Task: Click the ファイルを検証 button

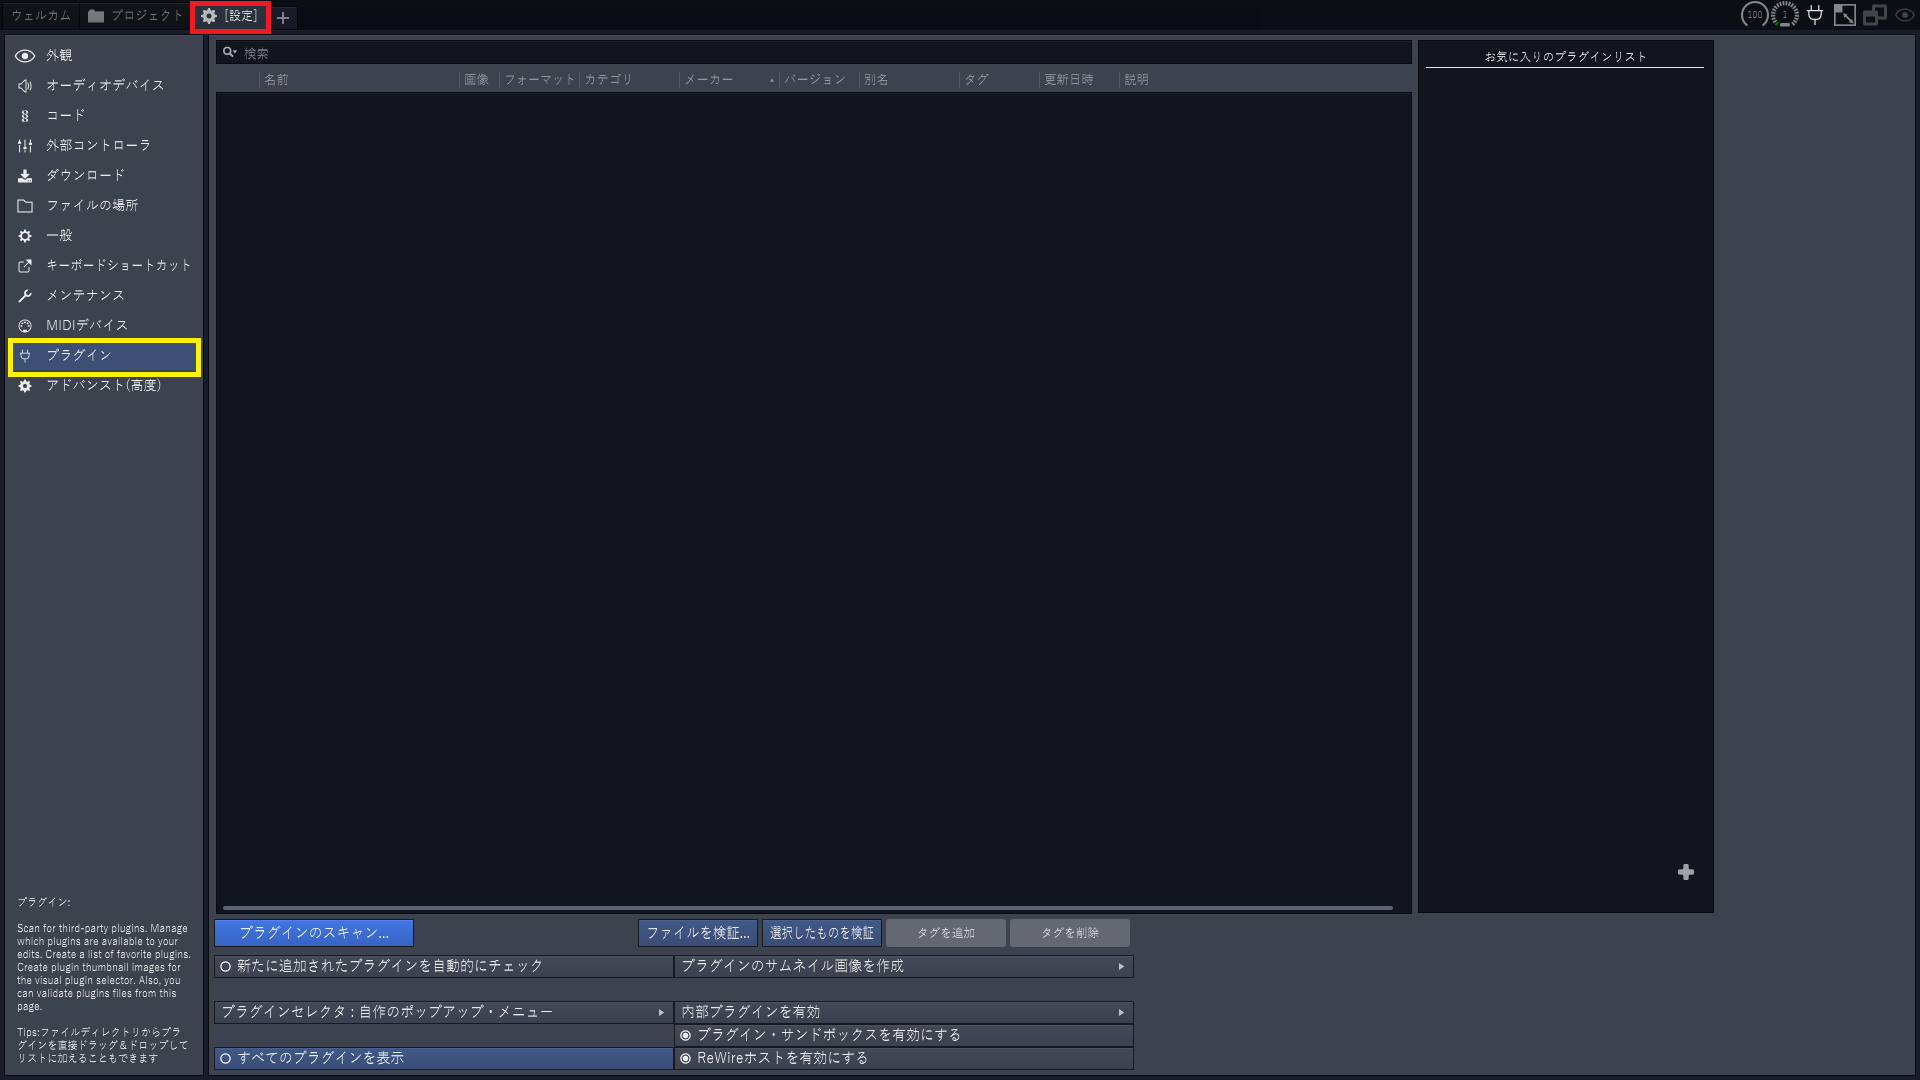Action: click(x=697, y=933)
